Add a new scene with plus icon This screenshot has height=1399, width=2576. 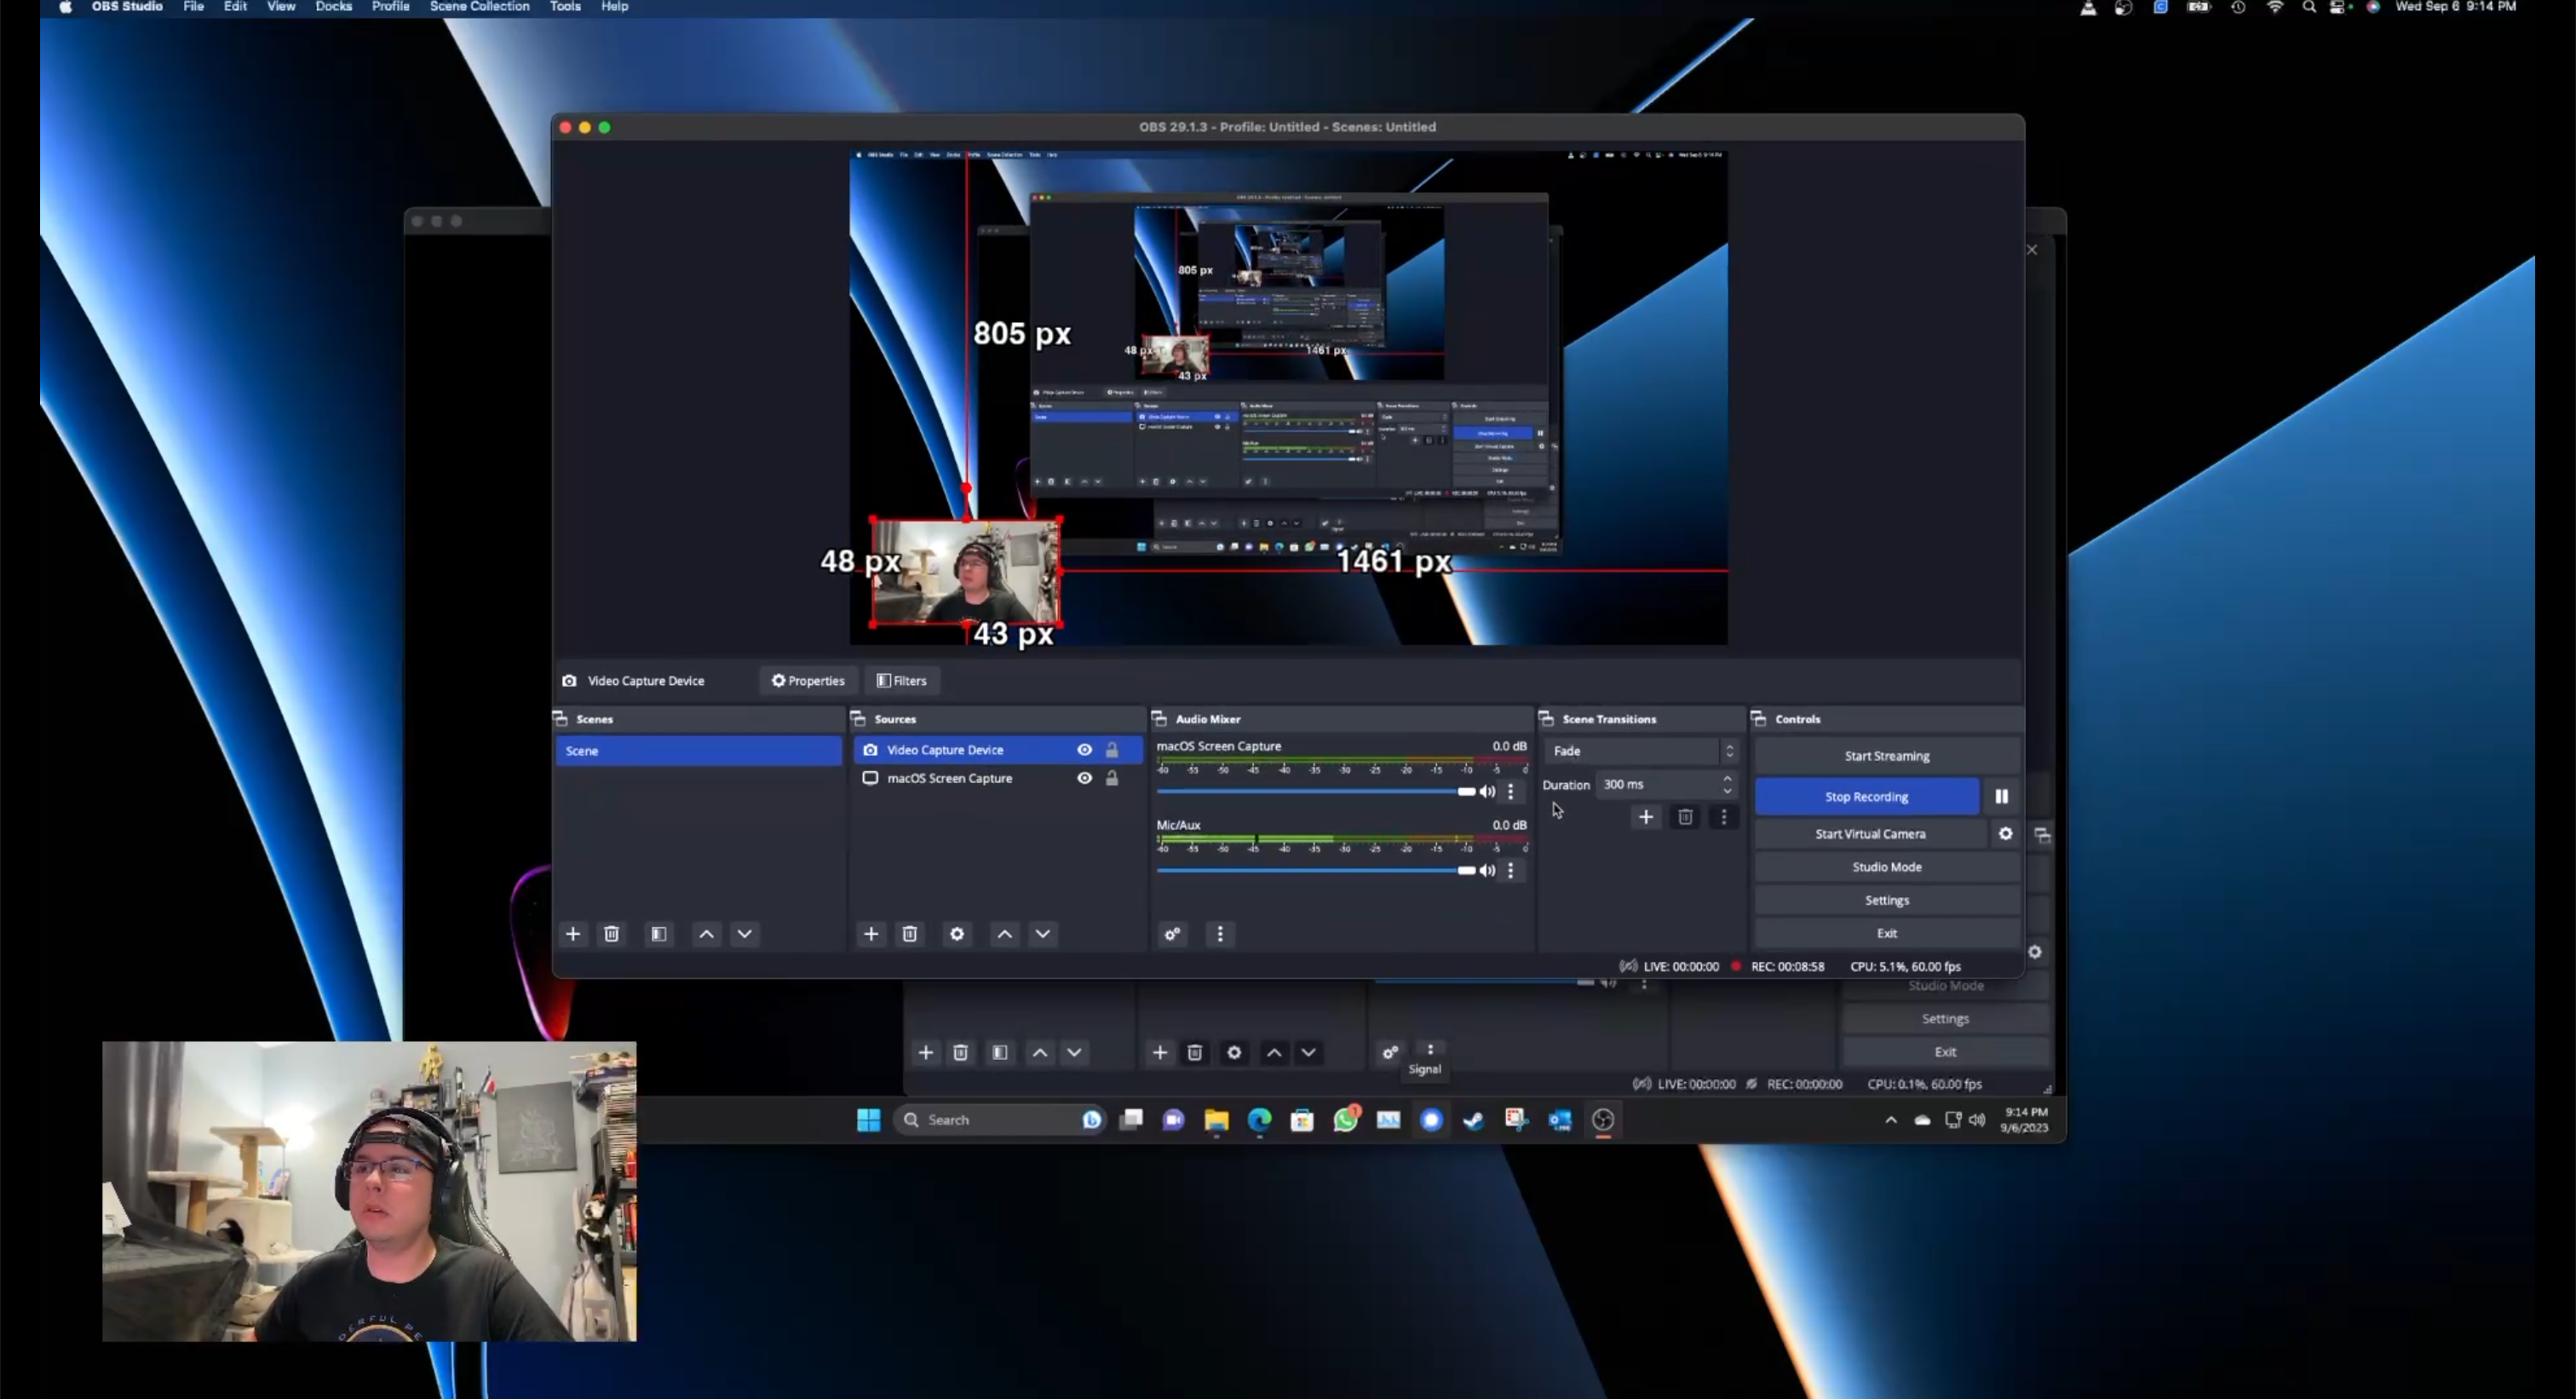(572, 933)
